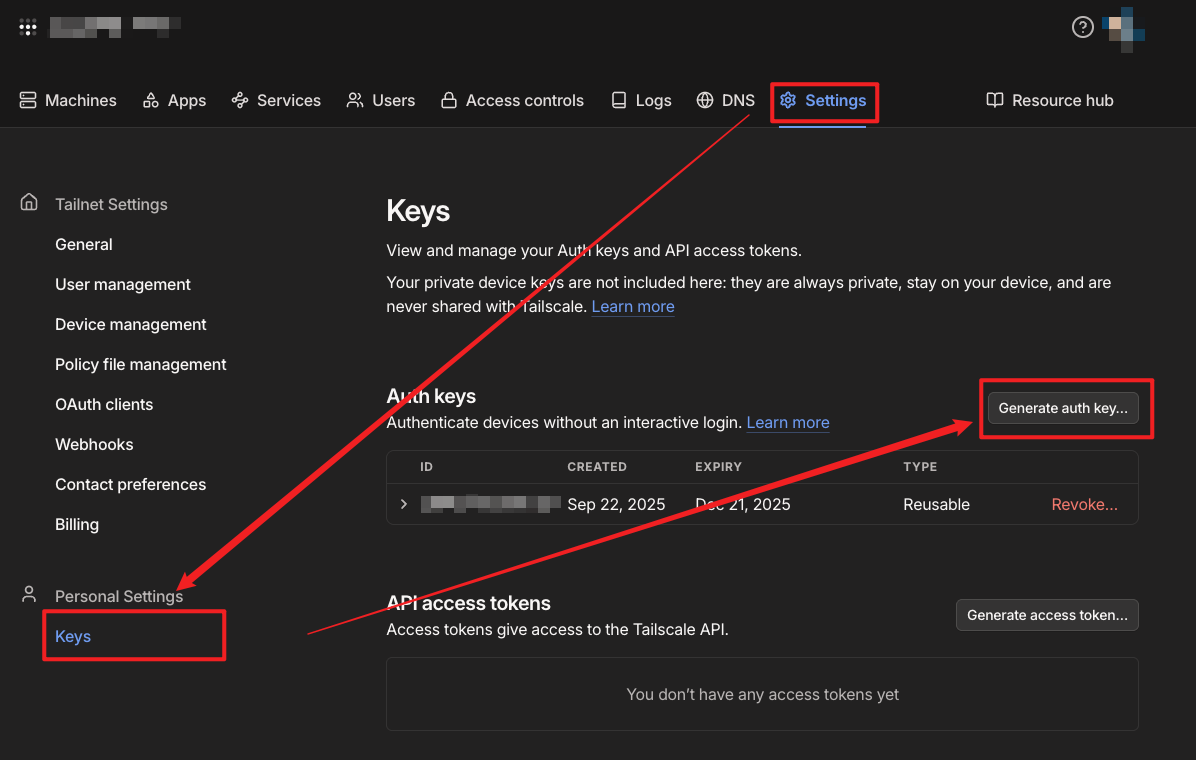1196x760 pixels.
Task: Switch to the Logs tab
Action: [641, 100]
